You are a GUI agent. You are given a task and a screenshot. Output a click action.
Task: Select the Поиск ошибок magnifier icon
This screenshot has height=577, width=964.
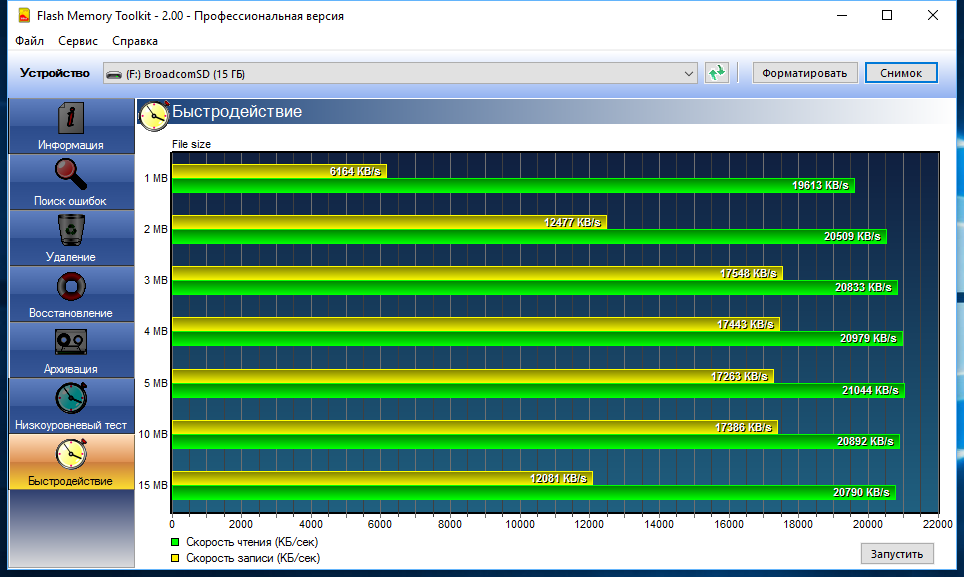(x=71, y=173)
